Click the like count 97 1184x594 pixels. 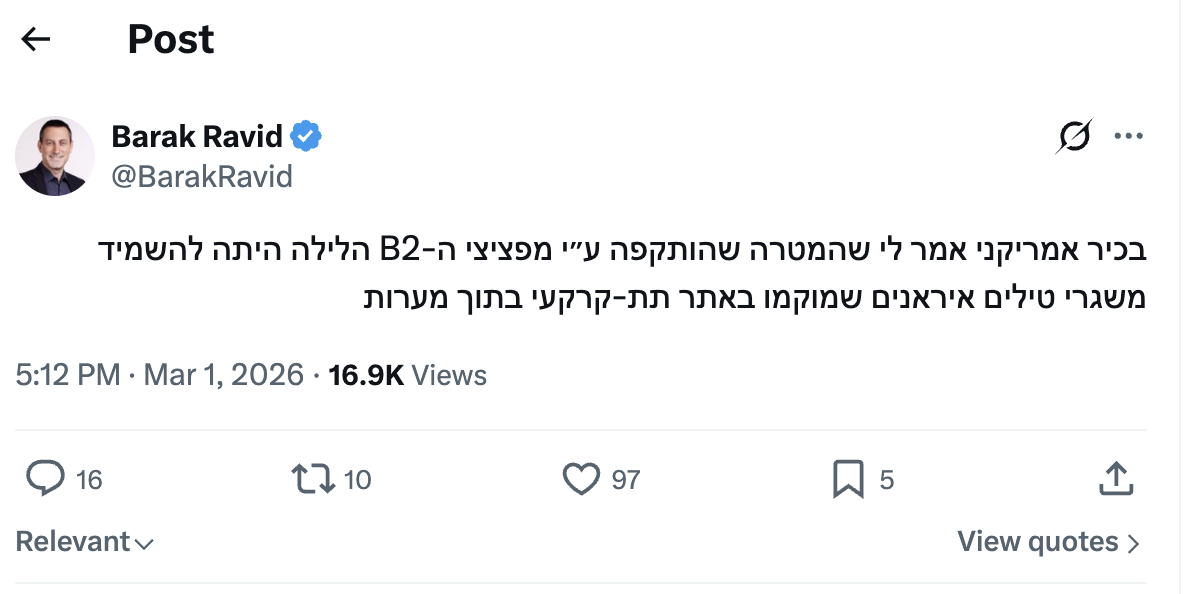pos(625,480)
